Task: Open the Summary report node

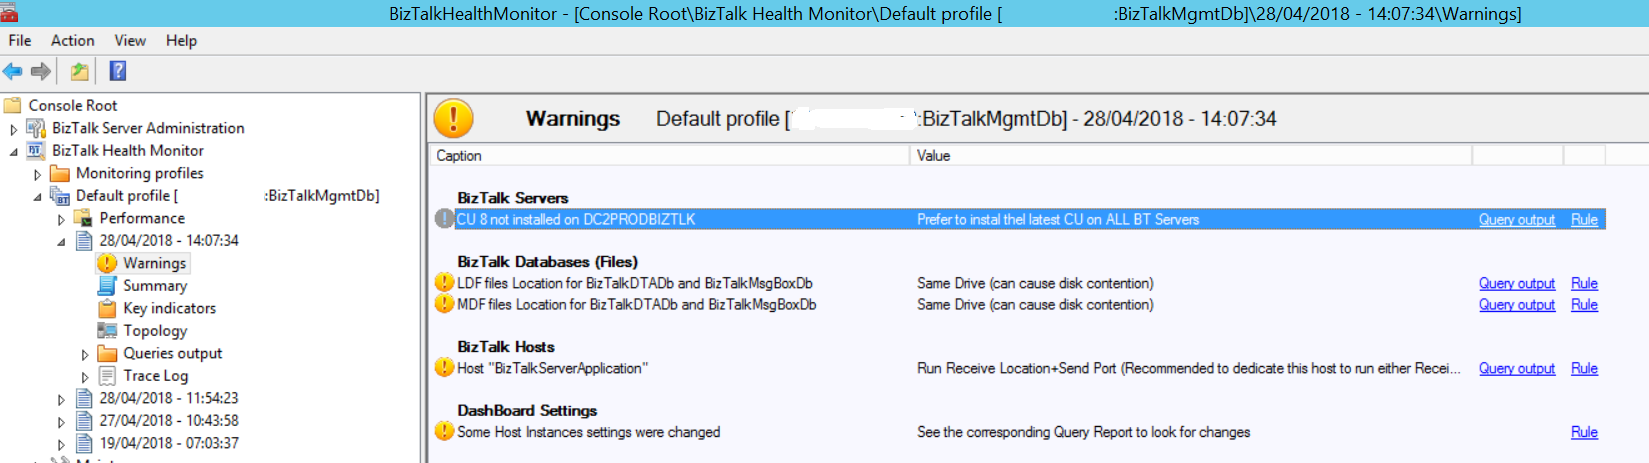Action: (155, 286)
